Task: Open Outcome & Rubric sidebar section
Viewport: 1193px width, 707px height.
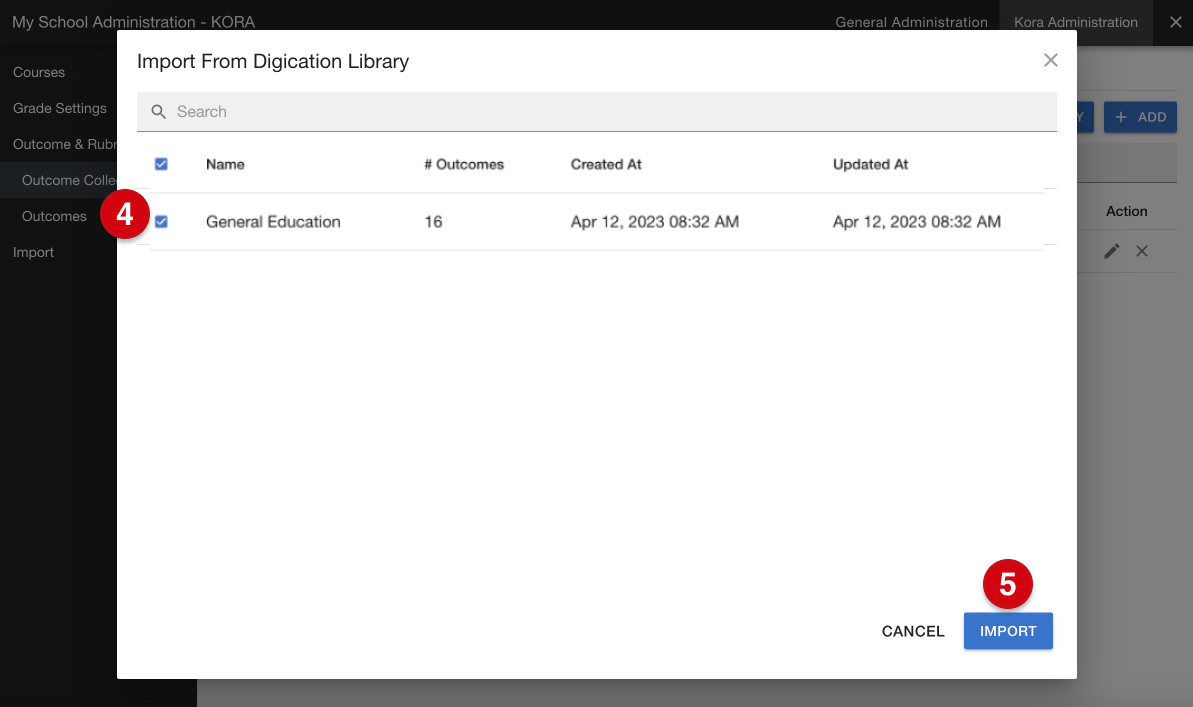Action: 65,144
